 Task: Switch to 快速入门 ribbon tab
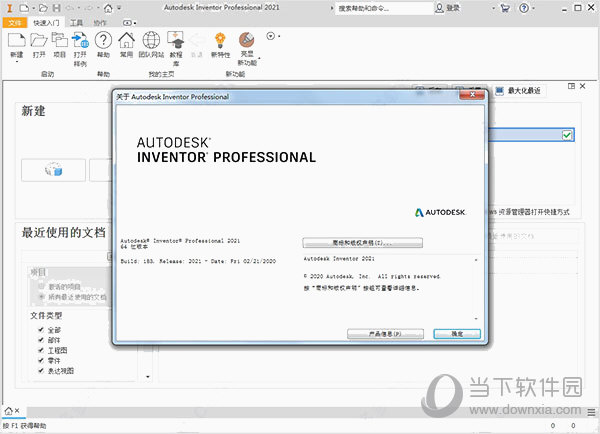[46, 23]
